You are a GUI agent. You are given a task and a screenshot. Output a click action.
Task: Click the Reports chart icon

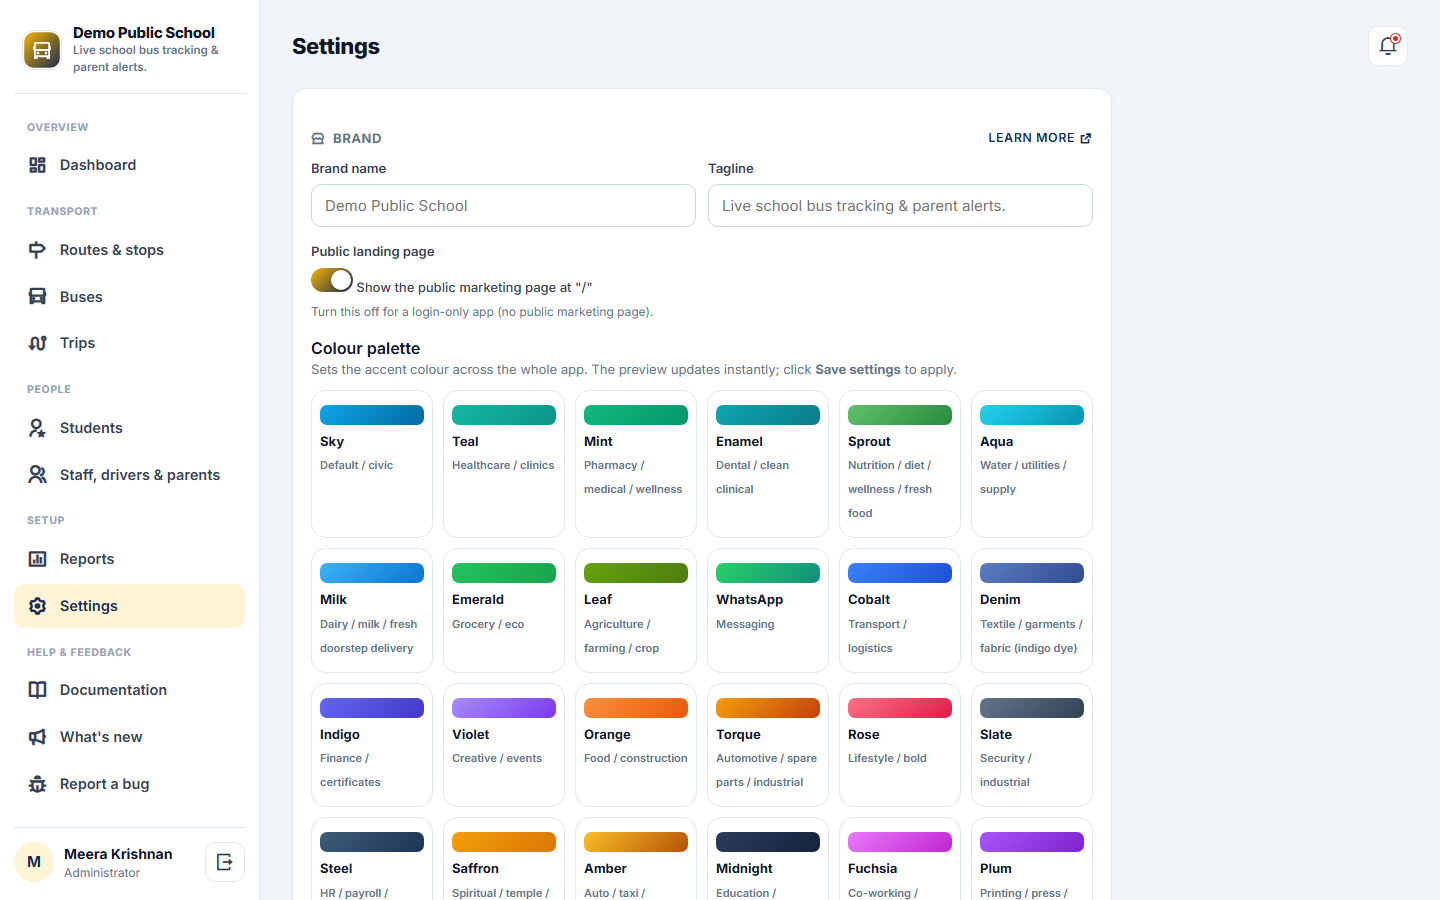[37, 559]
